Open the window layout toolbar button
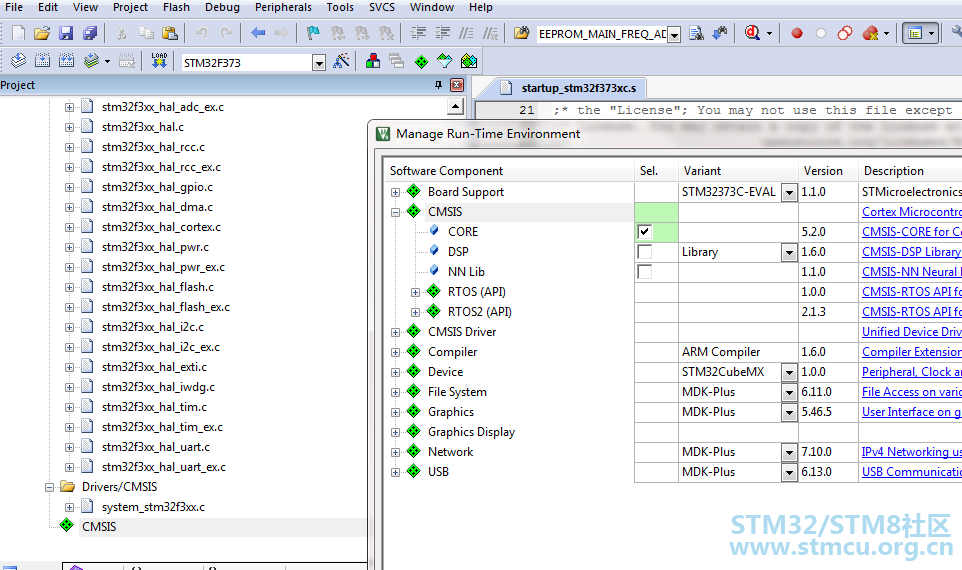The width and height of the screenshot is (962, 570). pos(915,33)
